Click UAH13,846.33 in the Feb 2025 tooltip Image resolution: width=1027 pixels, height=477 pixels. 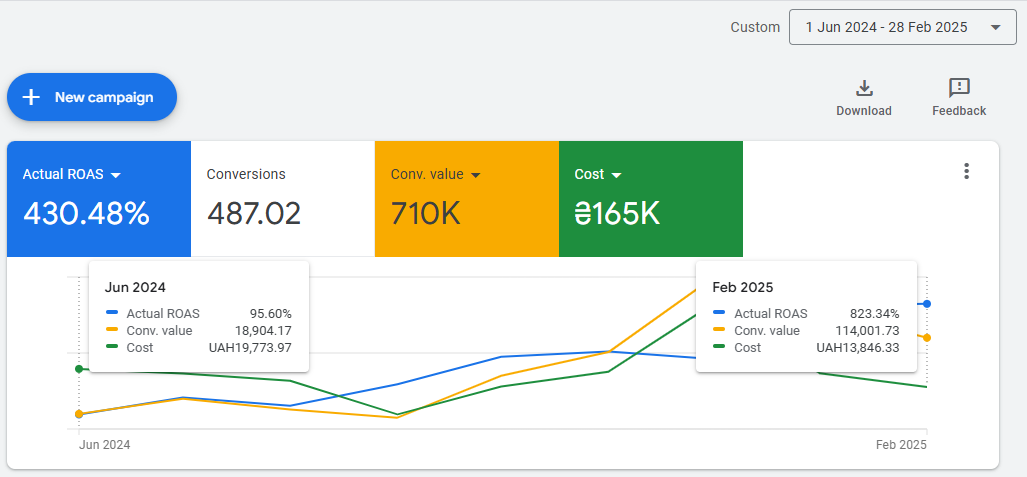click(858, 348)
